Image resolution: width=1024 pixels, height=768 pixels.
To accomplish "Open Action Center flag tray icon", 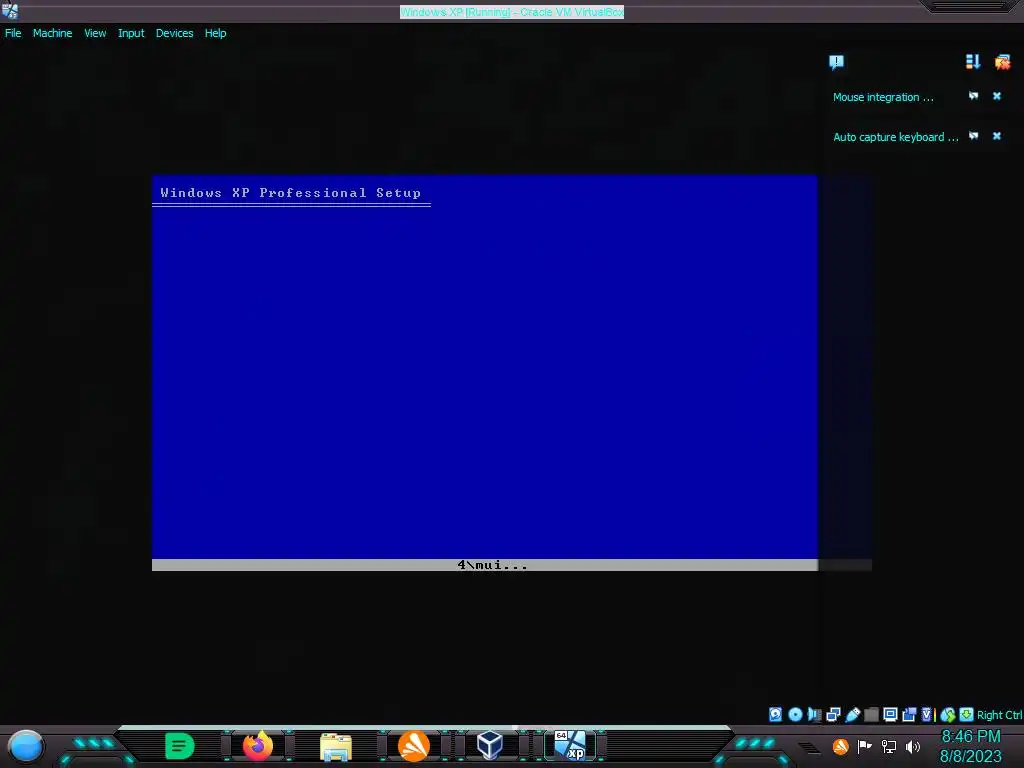I will pyautogui.click(x=865, y=746).
